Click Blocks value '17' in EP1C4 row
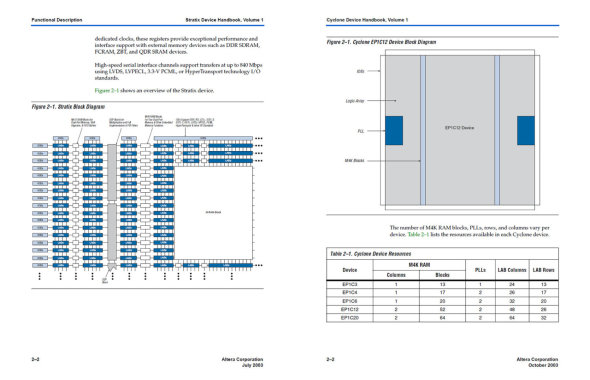 click(442, 292)
